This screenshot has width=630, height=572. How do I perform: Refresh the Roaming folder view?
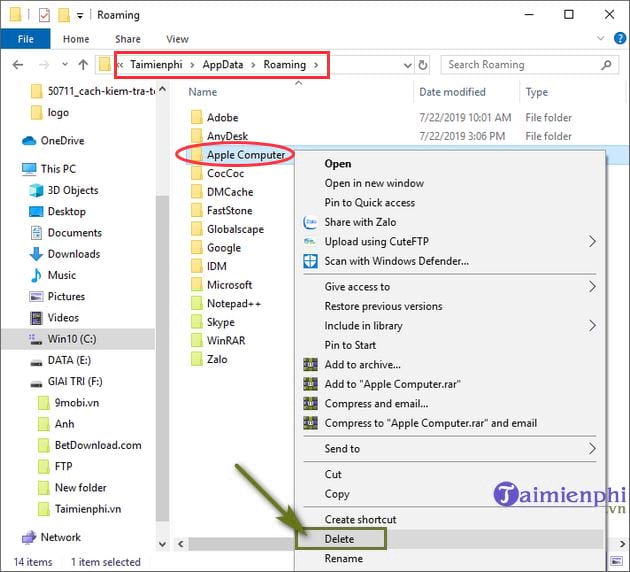pos(423,65)
